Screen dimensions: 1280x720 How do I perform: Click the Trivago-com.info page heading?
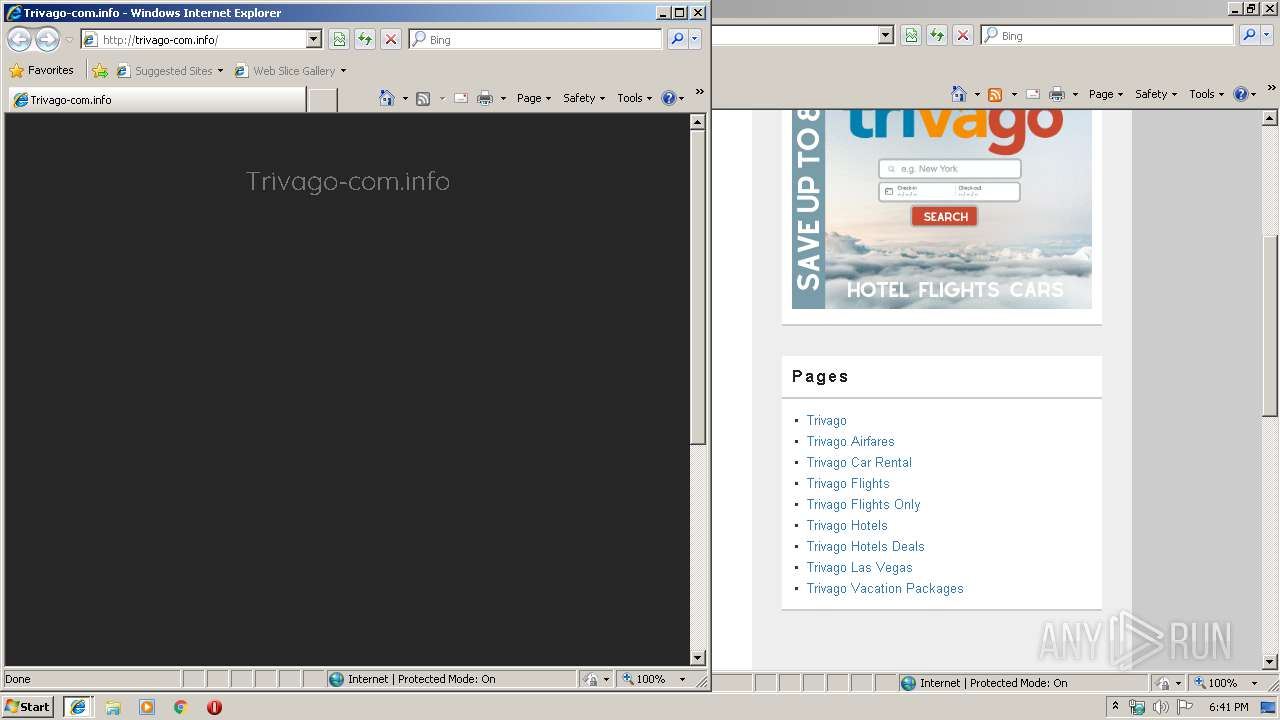click(348, 181)
